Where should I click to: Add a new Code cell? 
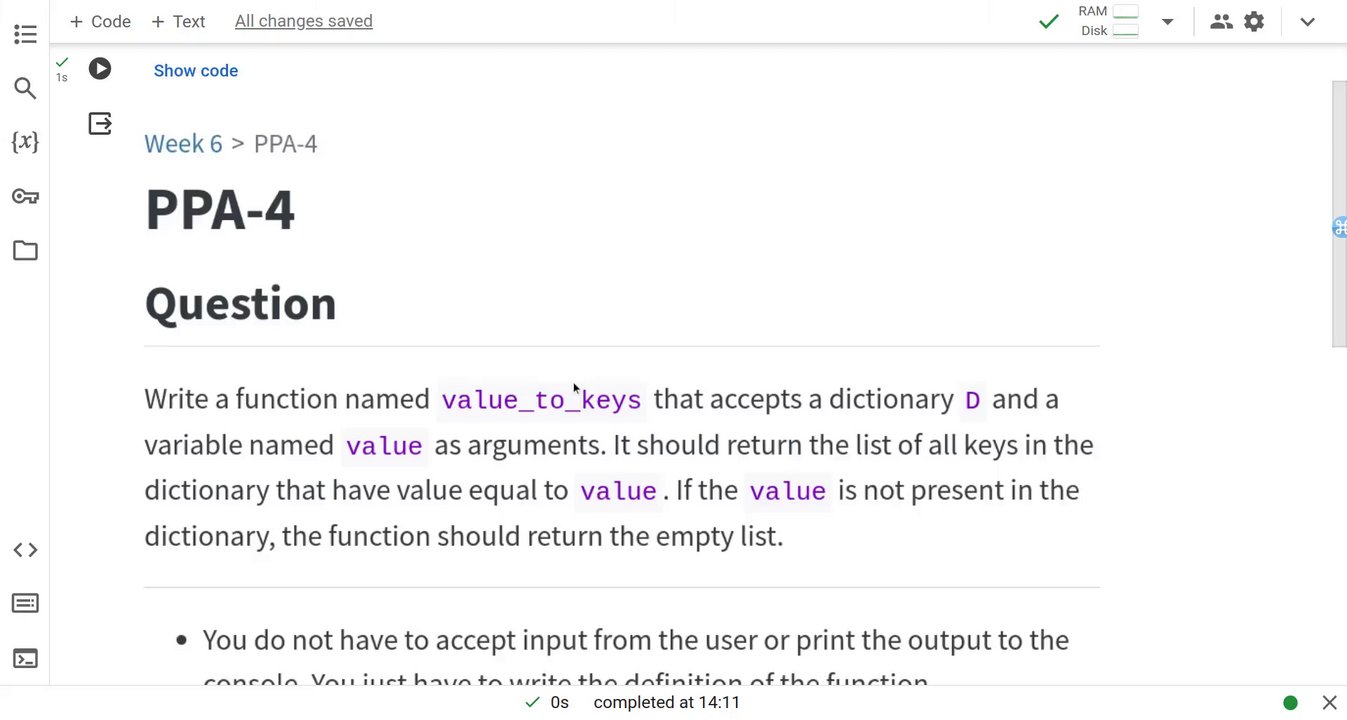[100, 21]
